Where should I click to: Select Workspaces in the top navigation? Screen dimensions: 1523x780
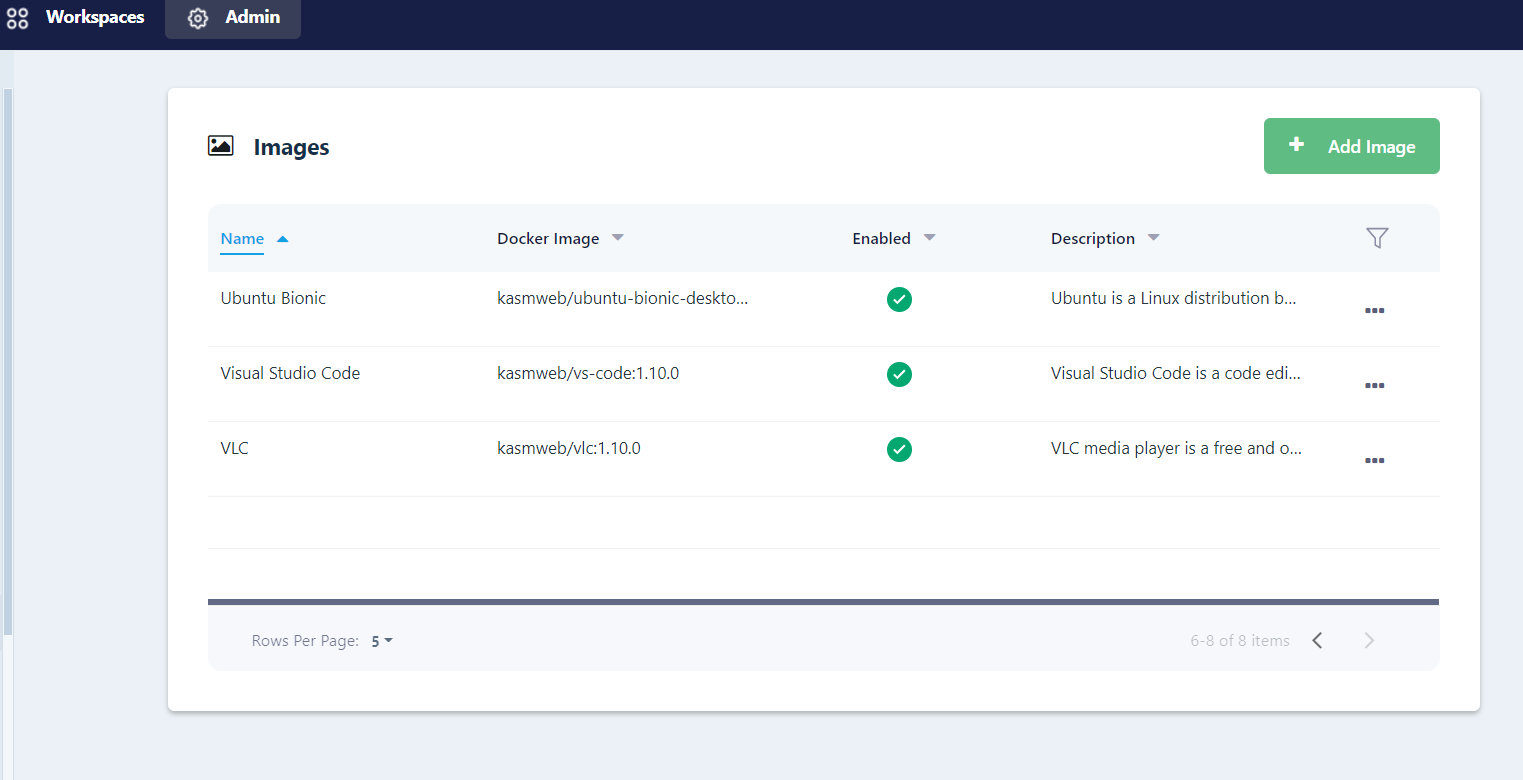95,17
